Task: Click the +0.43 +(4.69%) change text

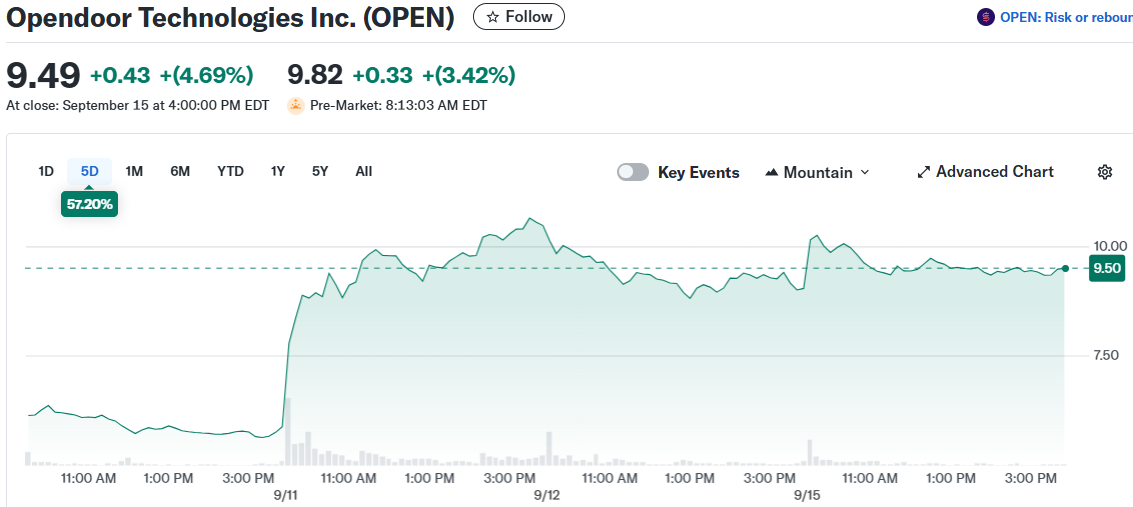Action: (171, 75)
